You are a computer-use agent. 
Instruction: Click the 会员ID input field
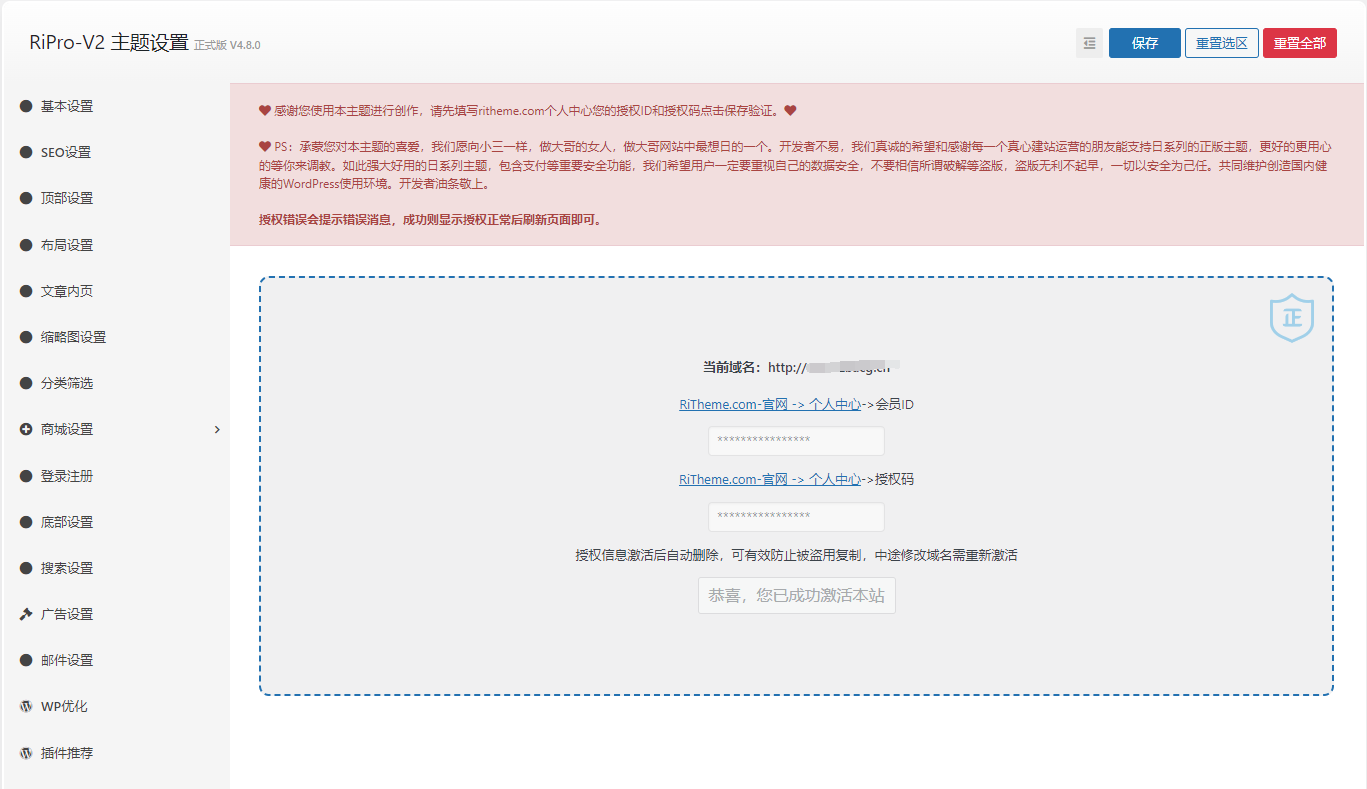tap(796, 441)
